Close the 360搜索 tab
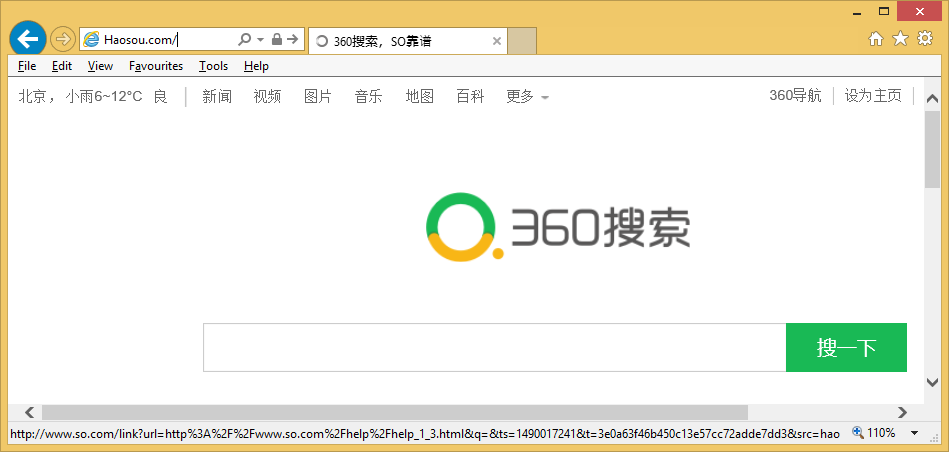The image size is (949, 454). coord(497,41)
